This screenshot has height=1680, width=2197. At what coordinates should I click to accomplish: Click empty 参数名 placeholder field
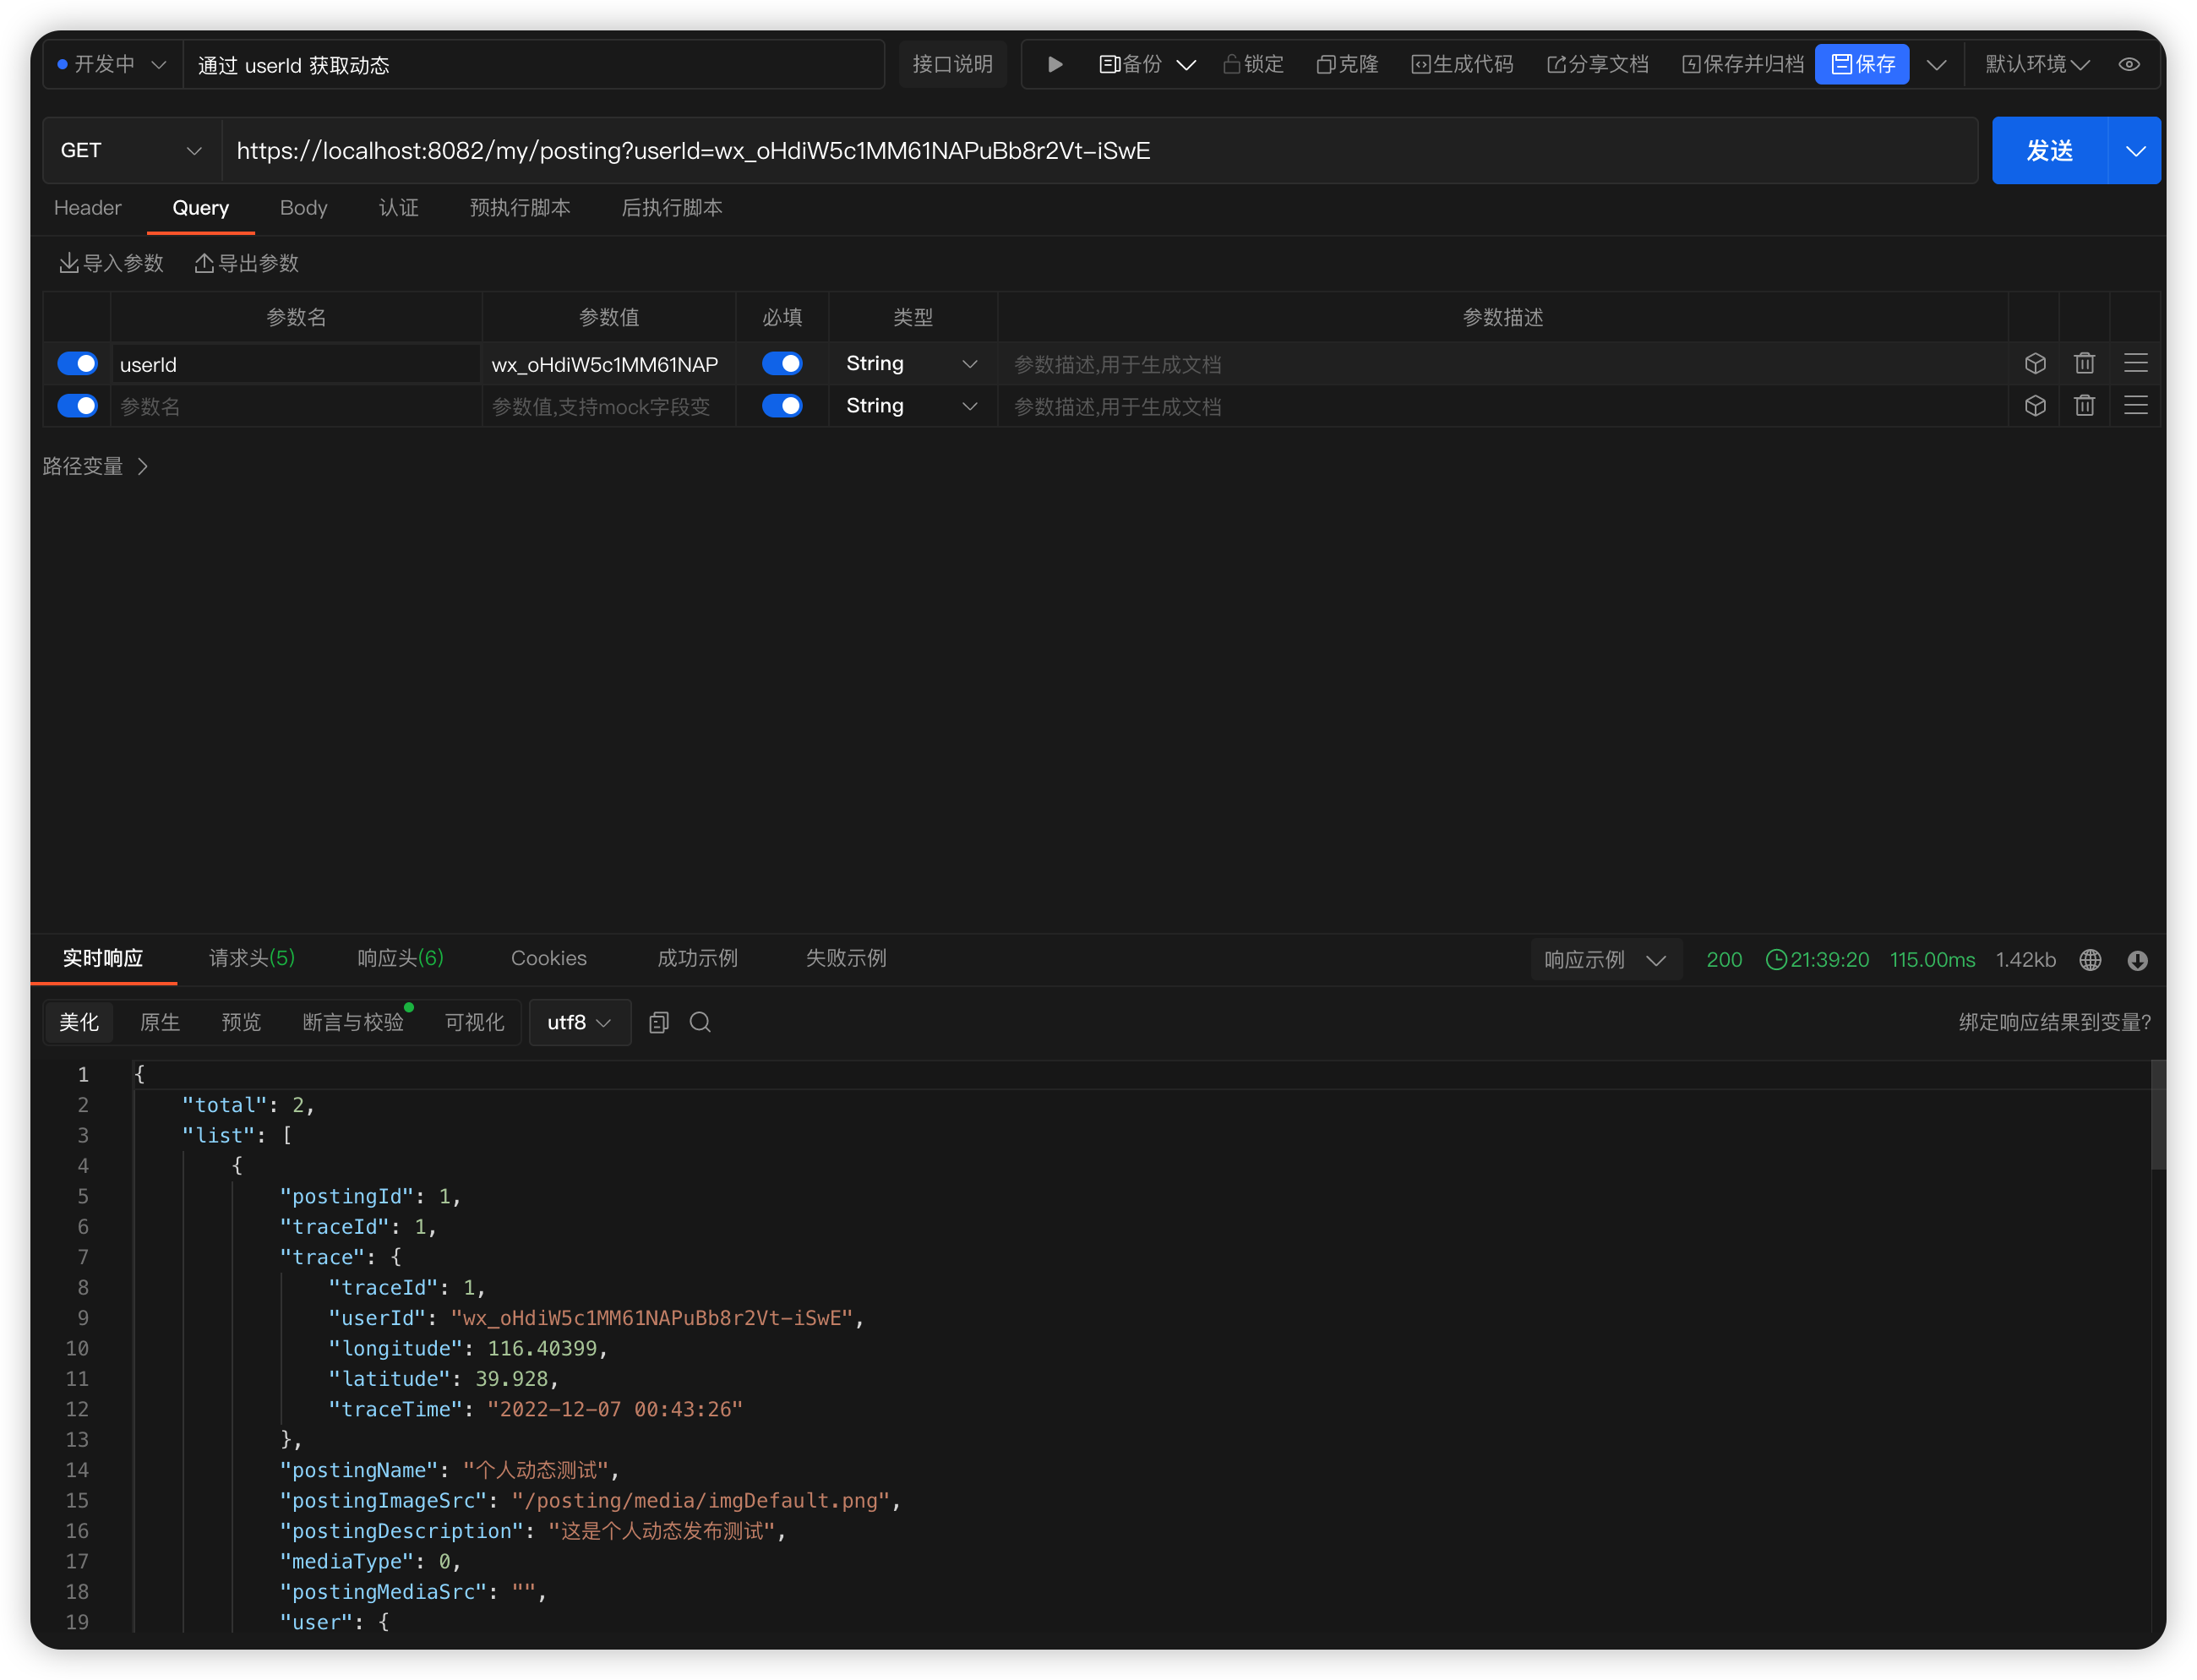click(296, 406)
